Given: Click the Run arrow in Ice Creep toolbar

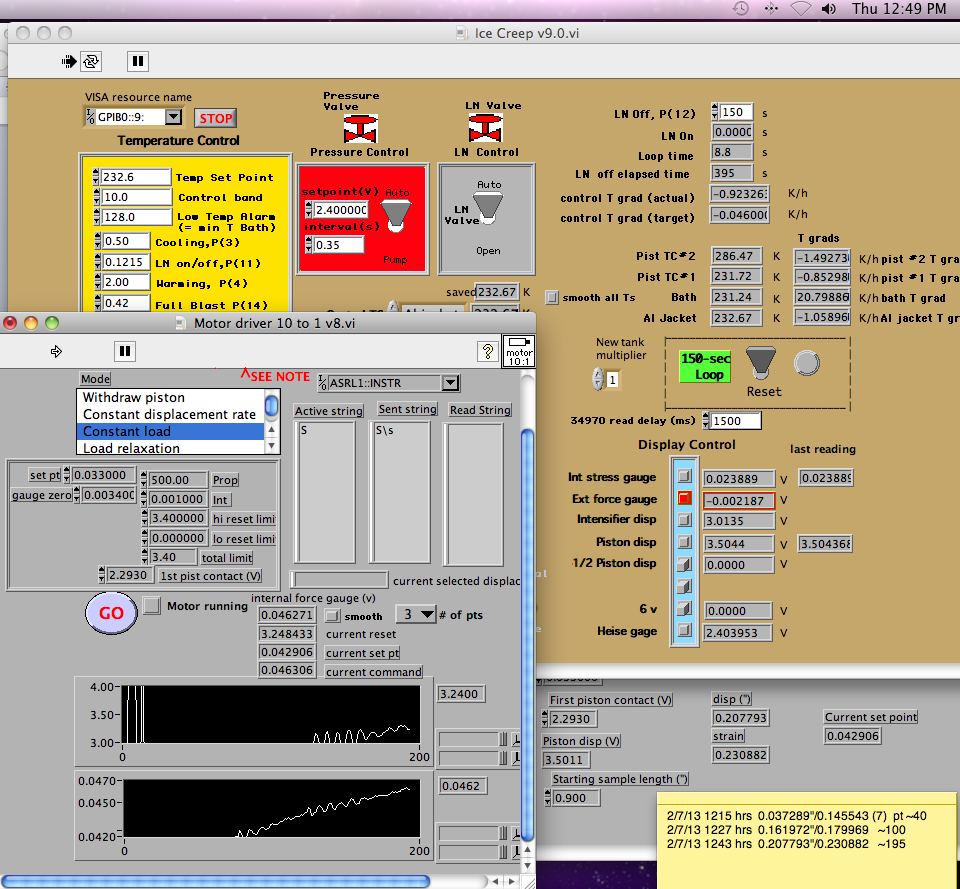Looking at the screenshot, I should [x=68, y=61].
